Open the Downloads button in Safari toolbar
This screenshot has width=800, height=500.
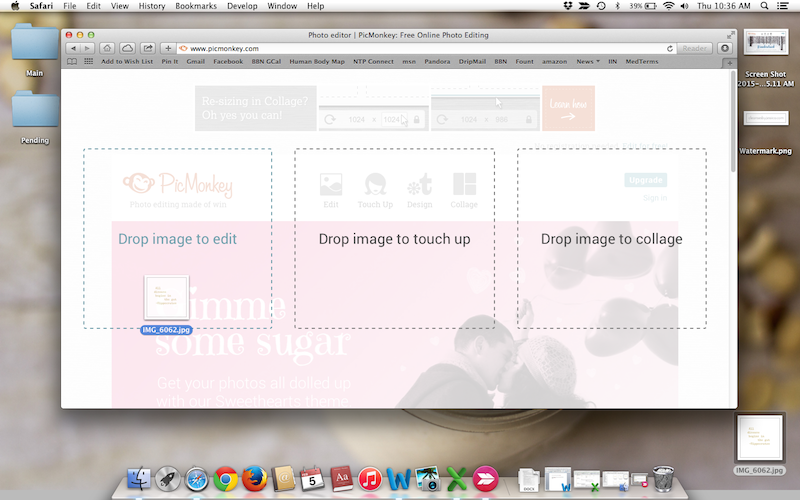pos(725,48)
